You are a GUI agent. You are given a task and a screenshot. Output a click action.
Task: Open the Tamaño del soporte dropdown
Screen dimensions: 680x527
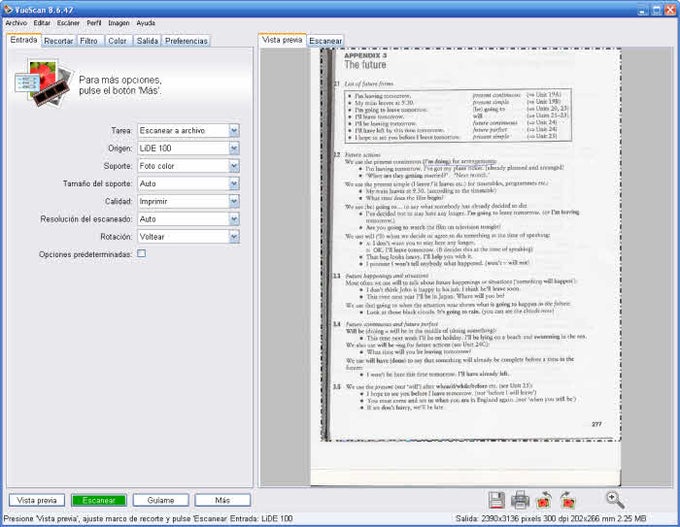point(188,184)
